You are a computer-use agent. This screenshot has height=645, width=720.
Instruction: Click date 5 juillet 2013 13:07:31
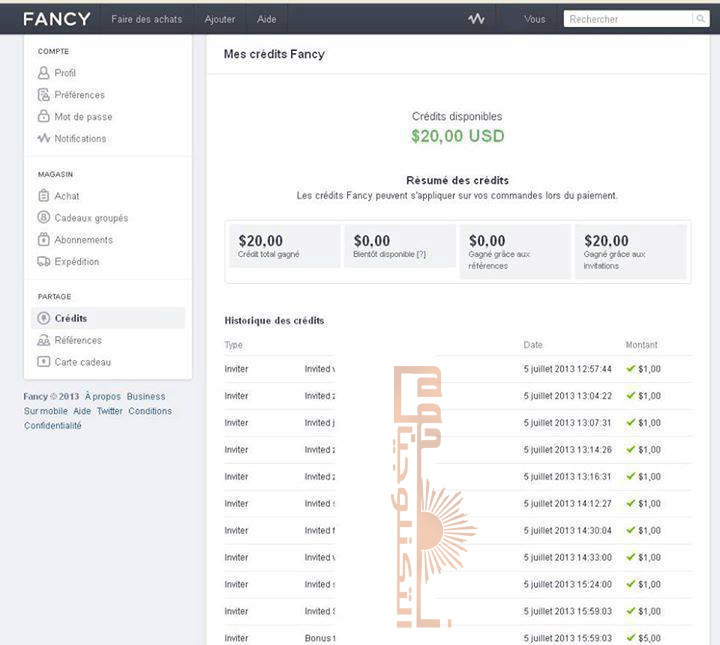pos(568,423)
